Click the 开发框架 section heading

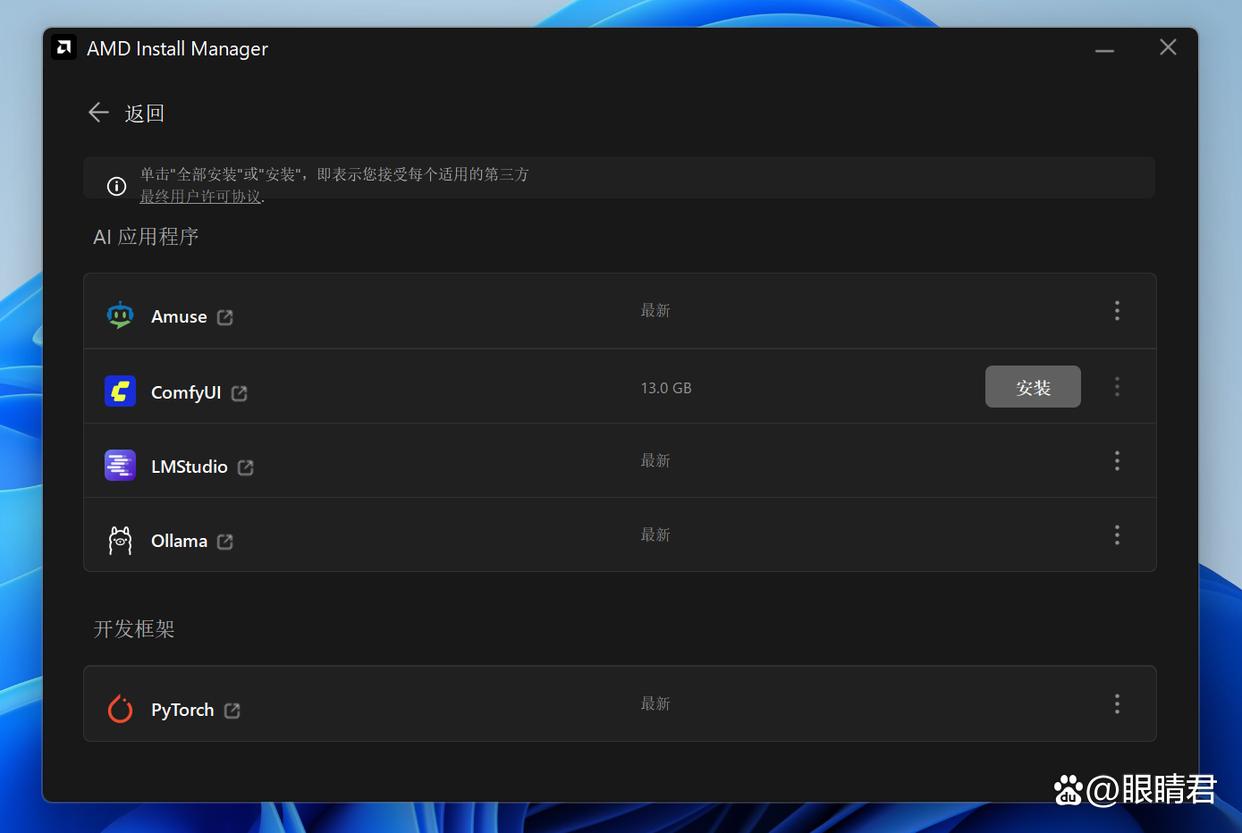[x=134, y=628]
